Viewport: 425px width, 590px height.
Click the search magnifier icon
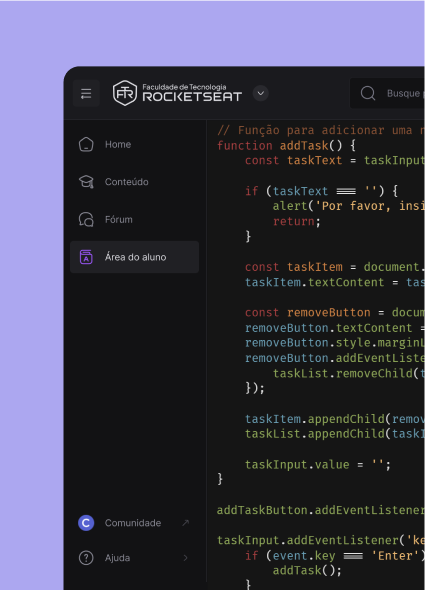click(368, 93)
